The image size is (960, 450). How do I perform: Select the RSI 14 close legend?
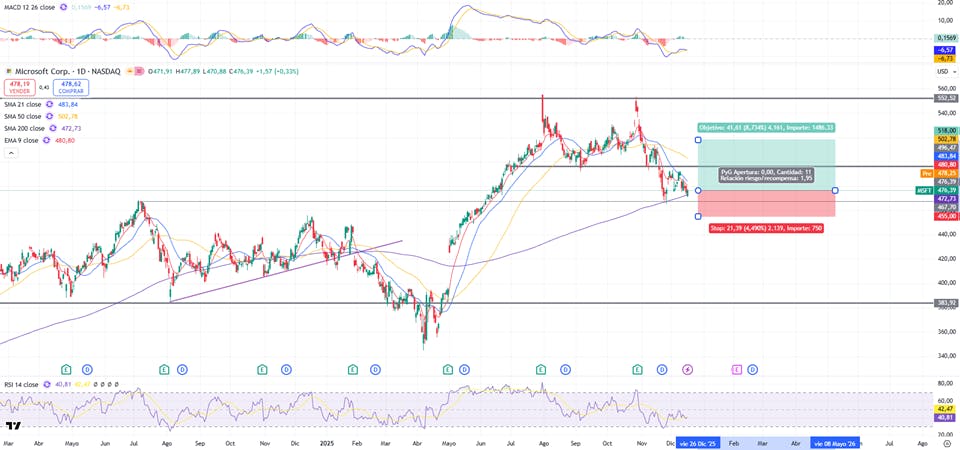click(x=20, y=384)
